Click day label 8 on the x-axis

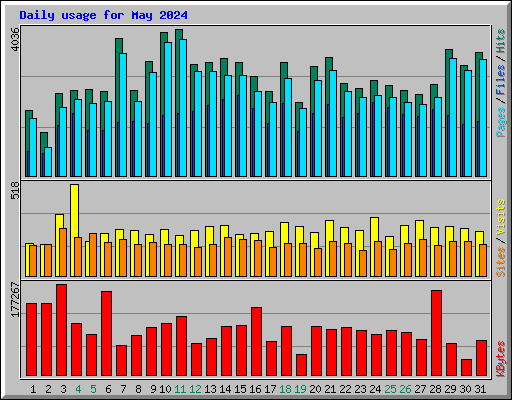click(x=138, y=389)
